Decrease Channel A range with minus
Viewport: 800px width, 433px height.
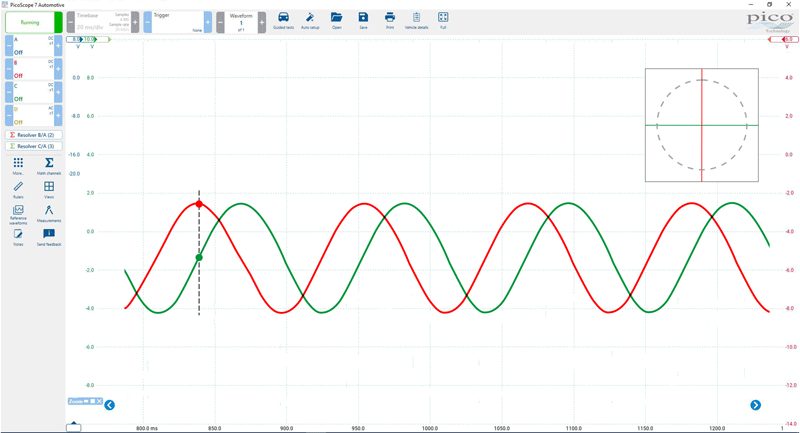(9, 45)
